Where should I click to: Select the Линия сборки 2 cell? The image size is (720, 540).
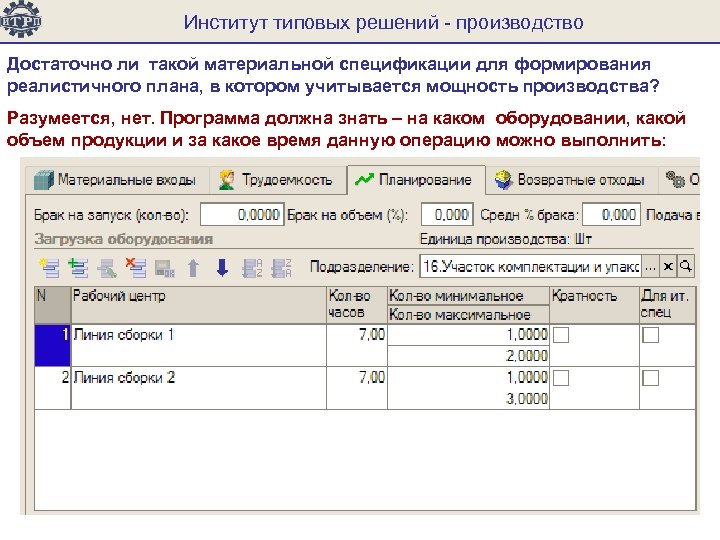[199, 388]
